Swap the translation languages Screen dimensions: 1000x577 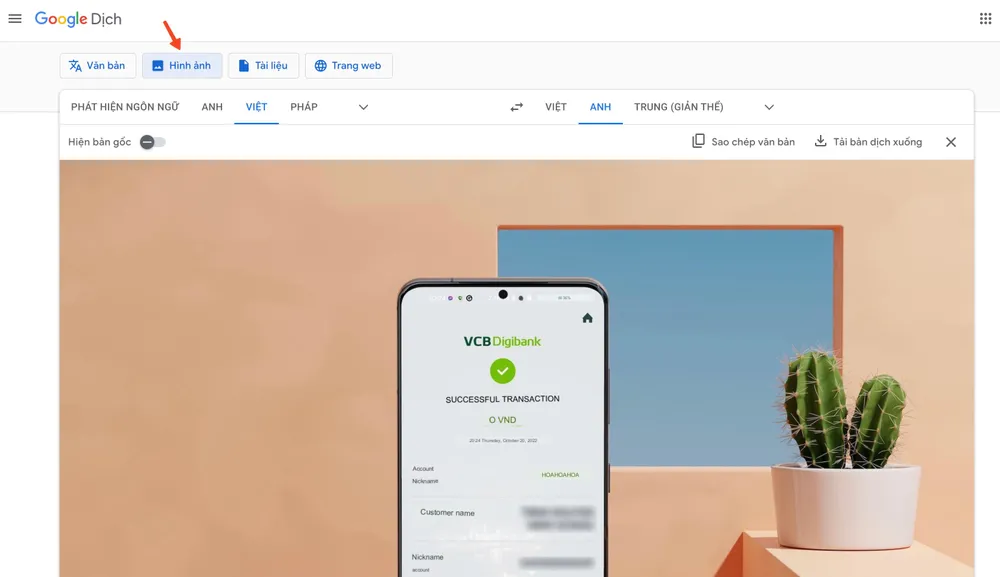coord(516,106)
